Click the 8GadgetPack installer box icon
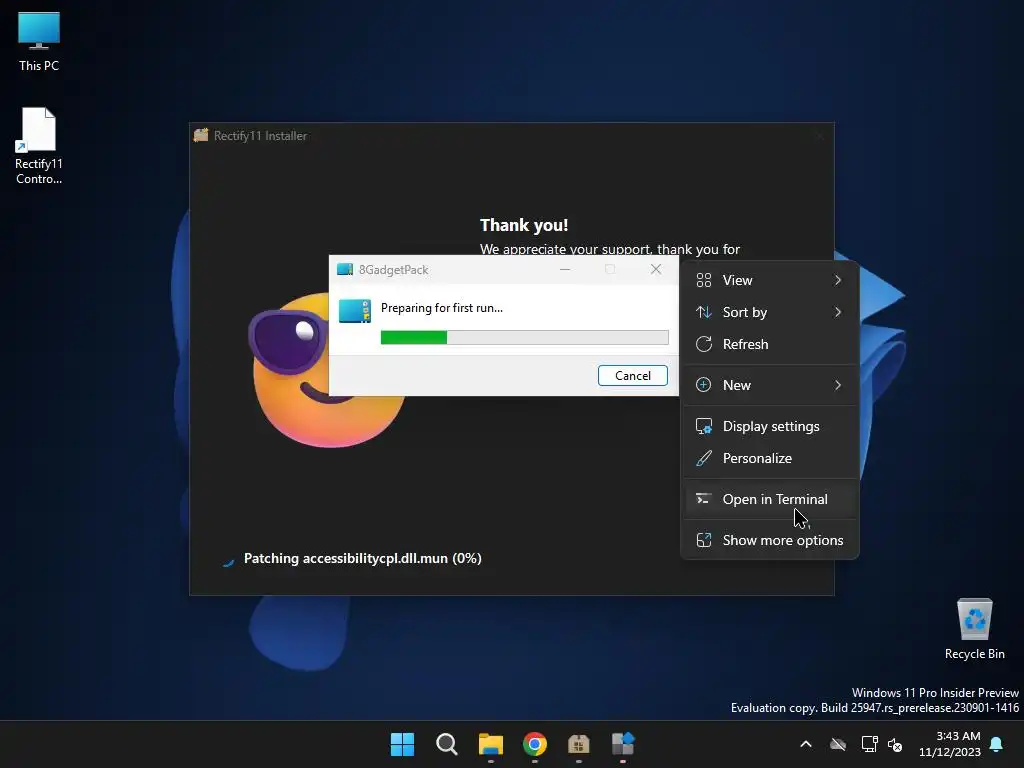This screenshot has width=1024, height=768. (355, 311)
